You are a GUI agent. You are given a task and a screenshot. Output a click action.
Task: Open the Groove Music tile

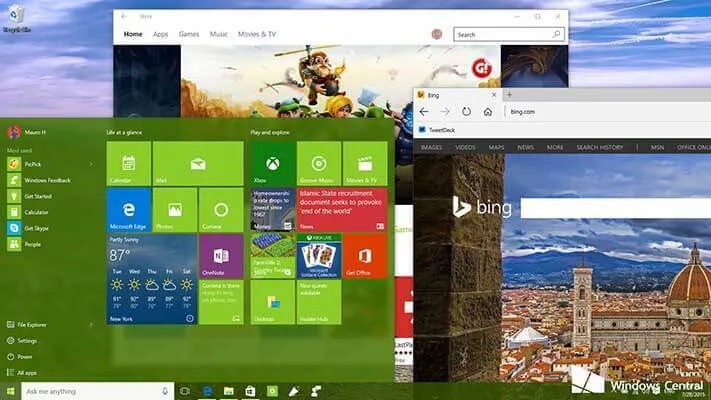(x=319, y=163)
